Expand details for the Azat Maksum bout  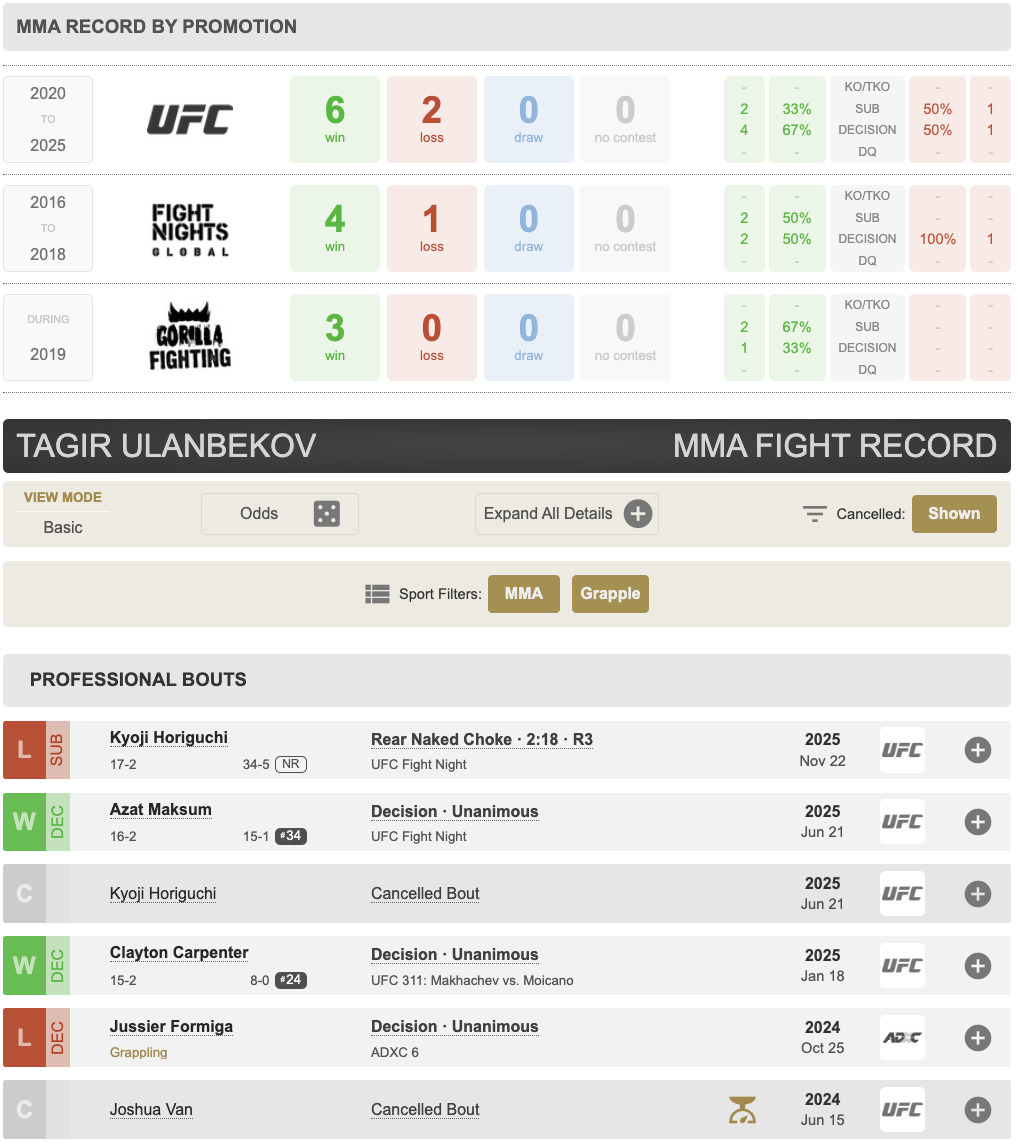(x=977, y=822)
